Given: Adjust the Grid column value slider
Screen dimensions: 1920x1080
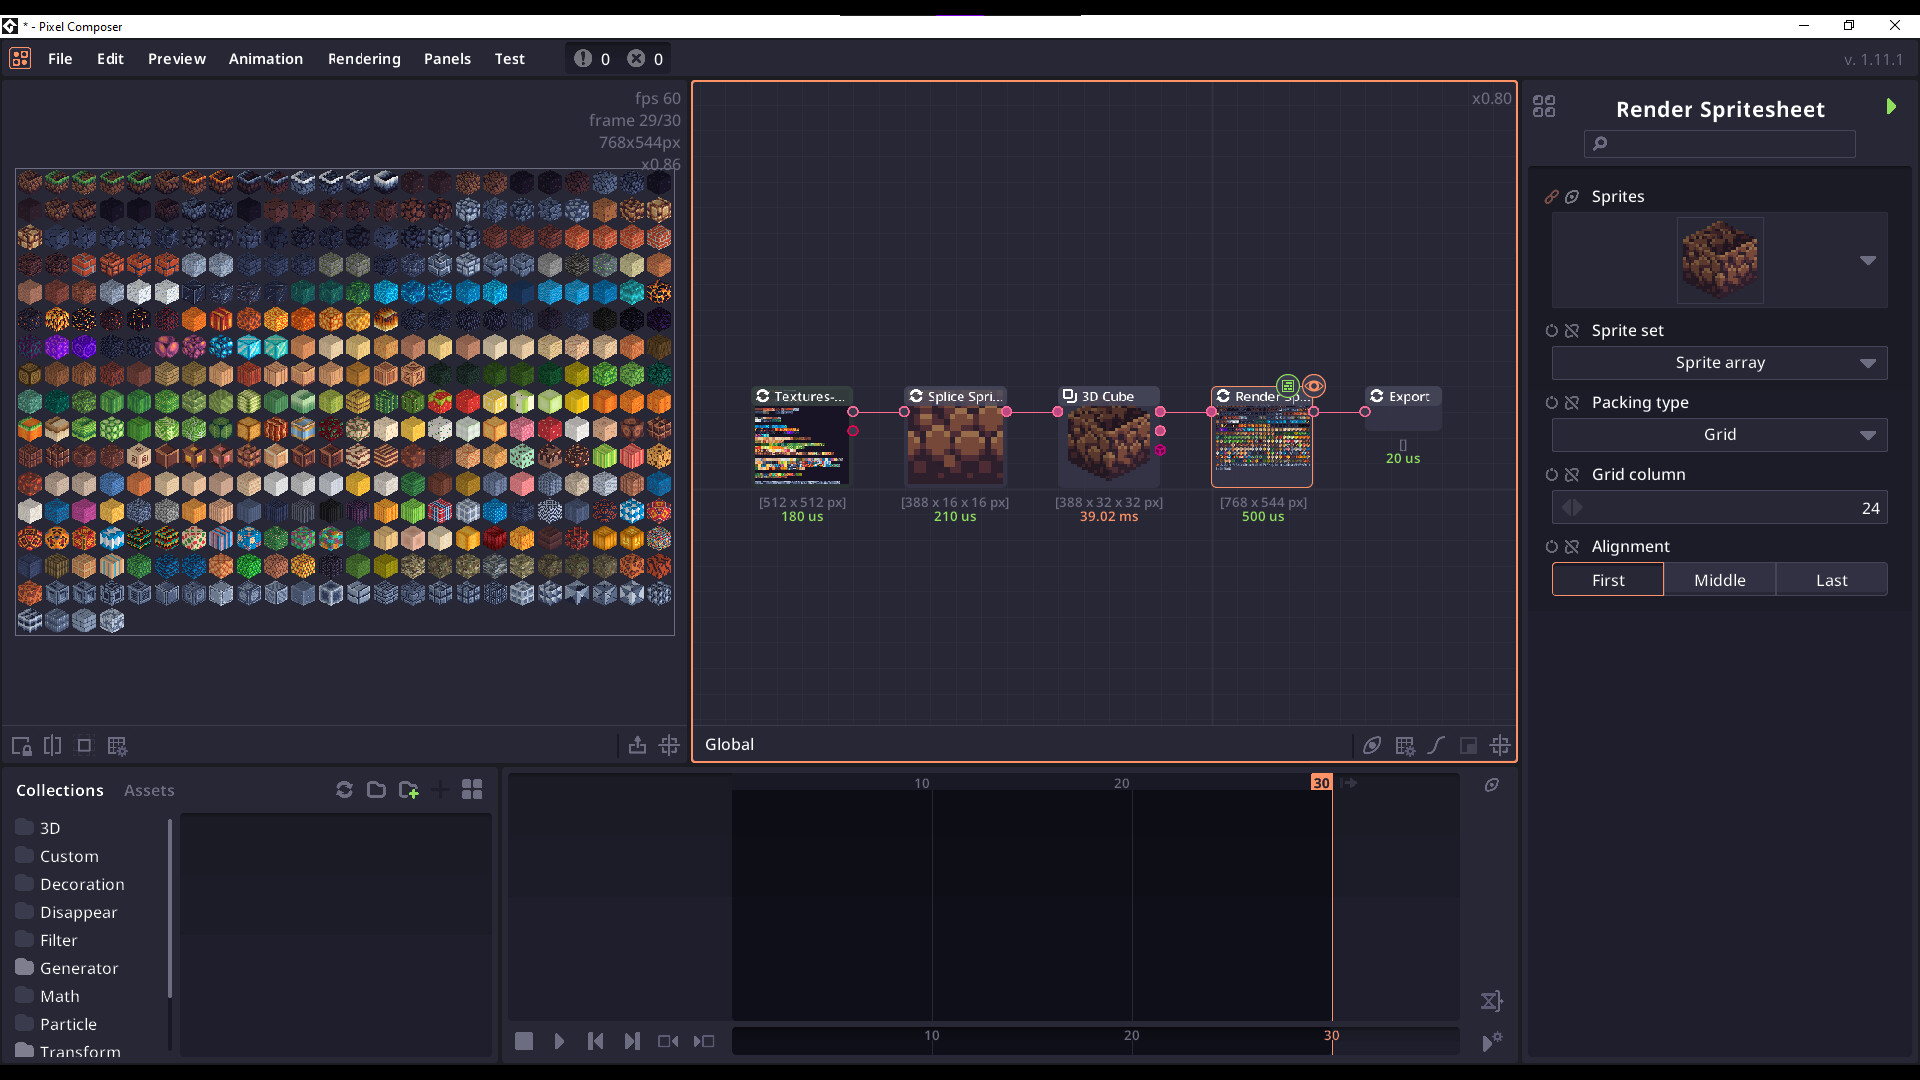Looking at the screenshot, I should [x=1718, y=507].
